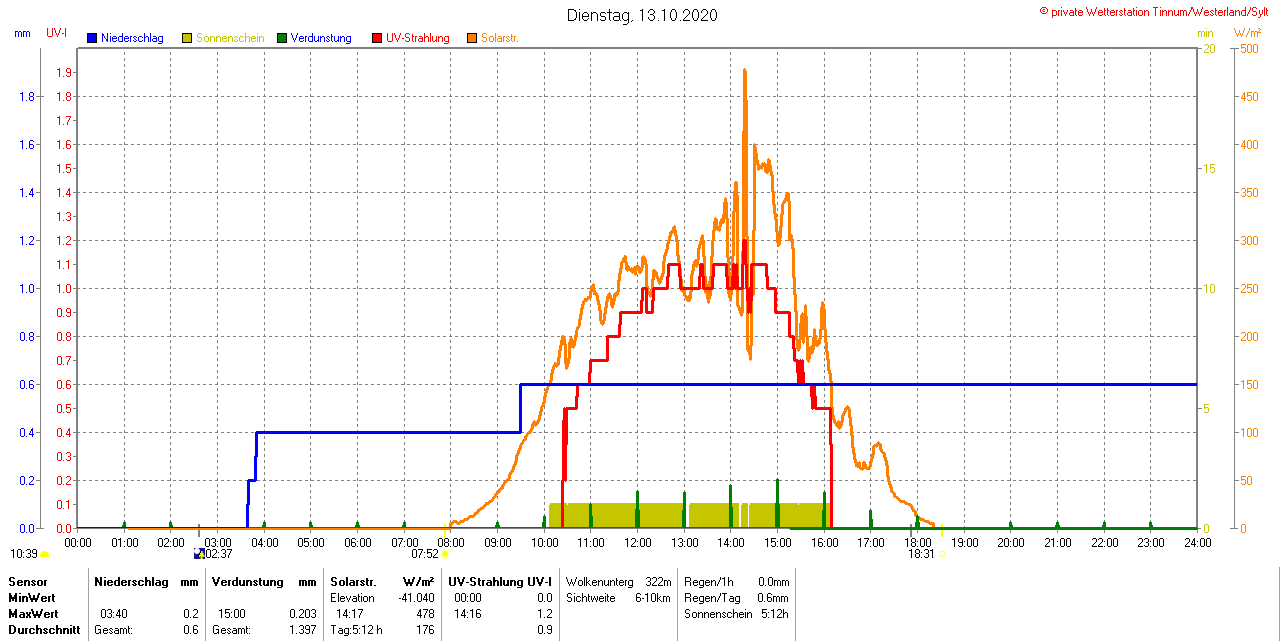Click the 478 Solarstr. max value
Screen dimensions: 1280x641
[425, 613]
